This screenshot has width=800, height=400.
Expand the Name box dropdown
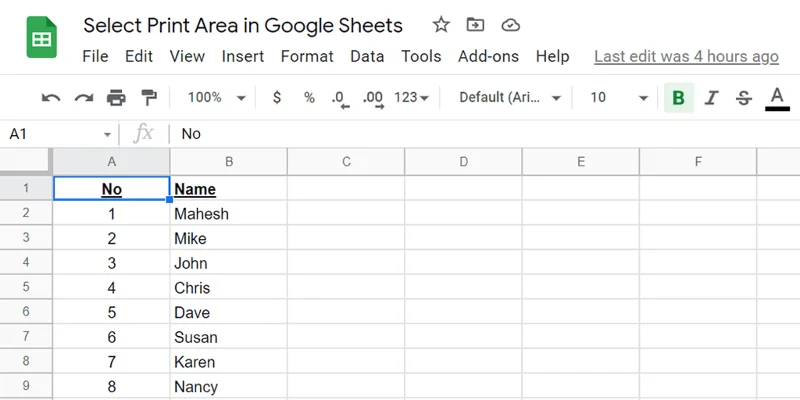(x=107, y=135)
